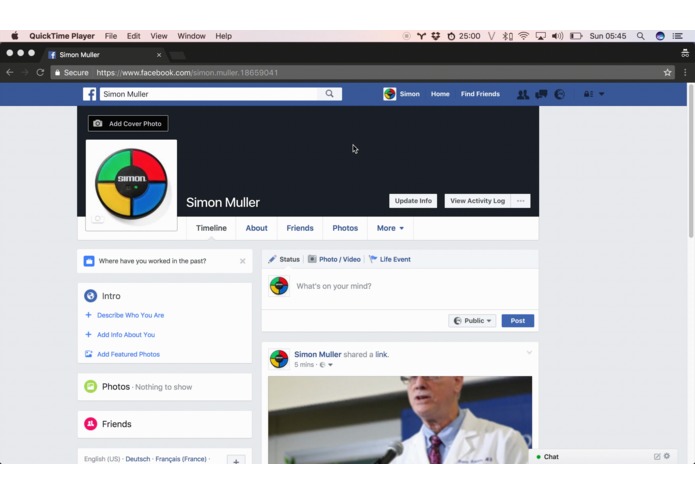Screen dimensions: 695x494
Task: Click Add Featured Photos link
Action: [129, 354]
